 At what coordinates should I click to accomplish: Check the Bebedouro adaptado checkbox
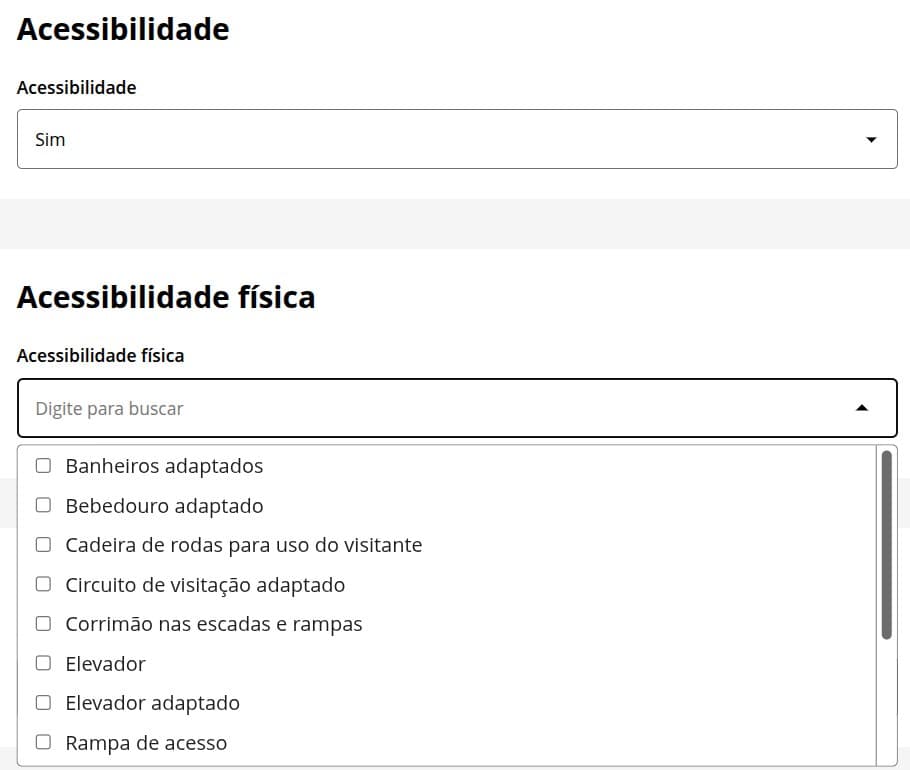tap(43, 505)
